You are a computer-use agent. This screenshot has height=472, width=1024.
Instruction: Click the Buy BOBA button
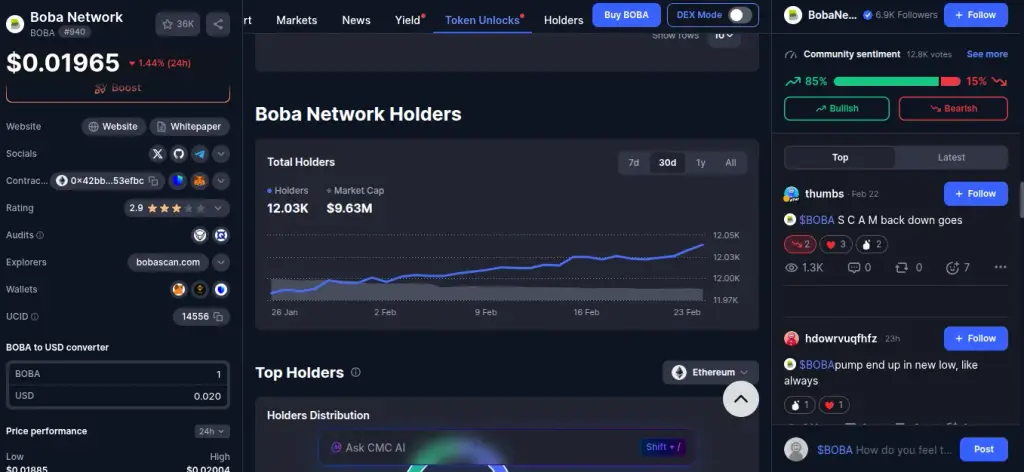coord(626,15)
